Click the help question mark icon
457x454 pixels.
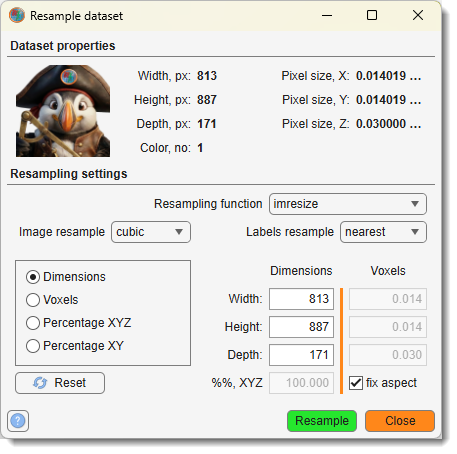[x=18, y=421]
